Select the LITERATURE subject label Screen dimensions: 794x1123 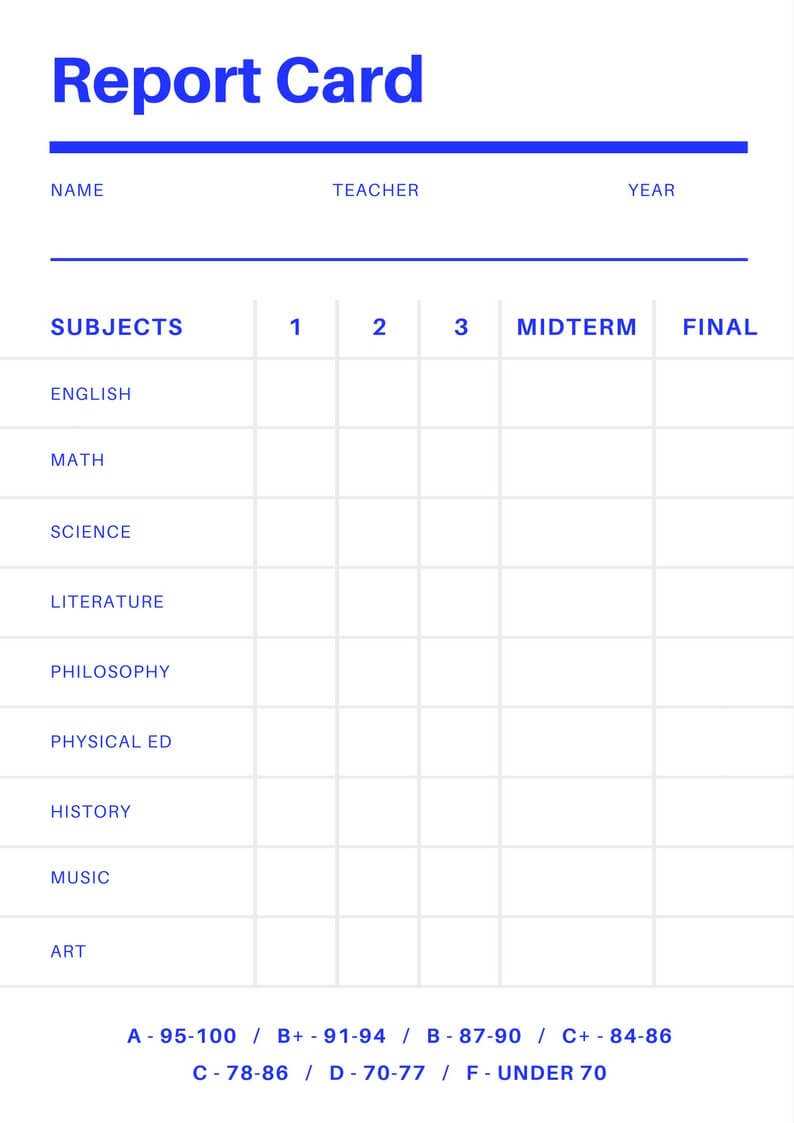(107, 602)
